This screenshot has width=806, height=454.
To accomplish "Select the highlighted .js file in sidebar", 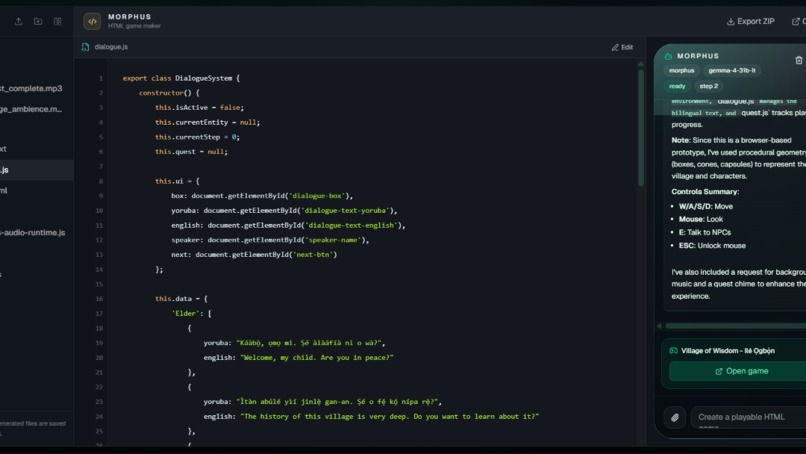I will click(36, 170).
